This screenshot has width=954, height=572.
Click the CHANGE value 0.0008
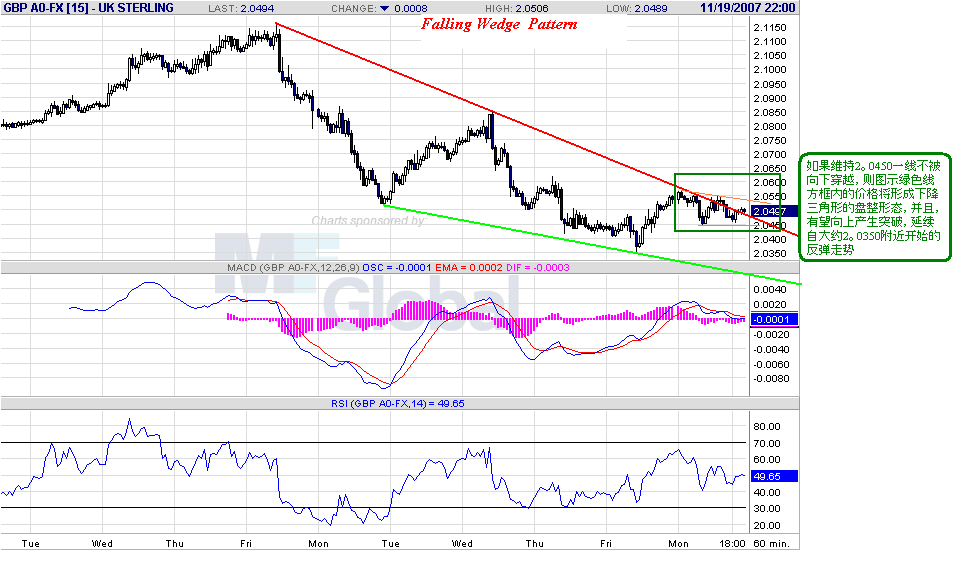[411, 9]
